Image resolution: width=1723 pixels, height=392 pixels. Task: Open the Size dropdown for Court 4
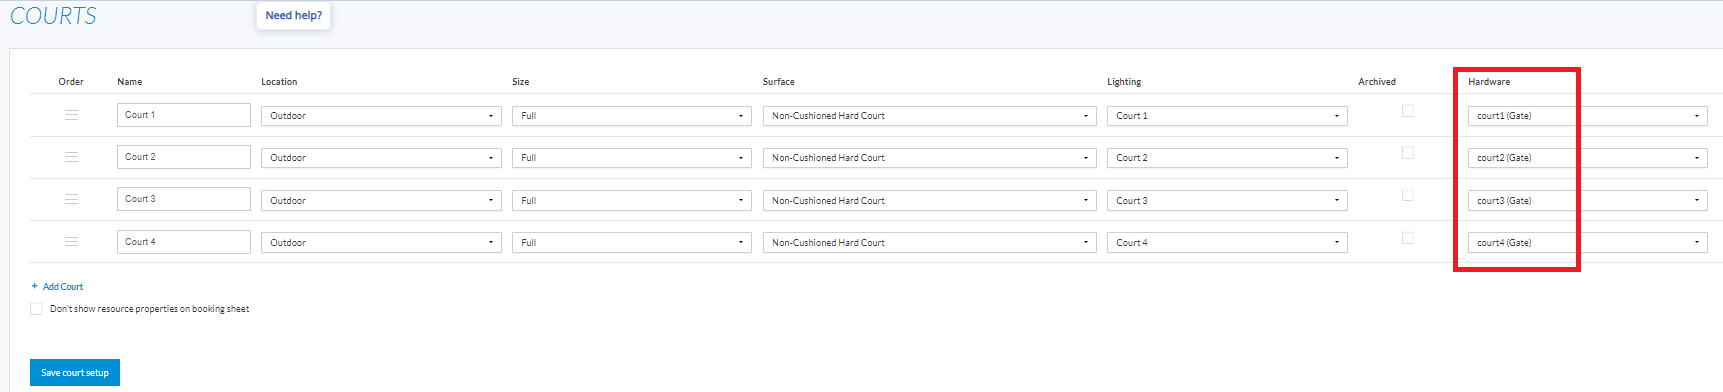[x=631, y=243]
